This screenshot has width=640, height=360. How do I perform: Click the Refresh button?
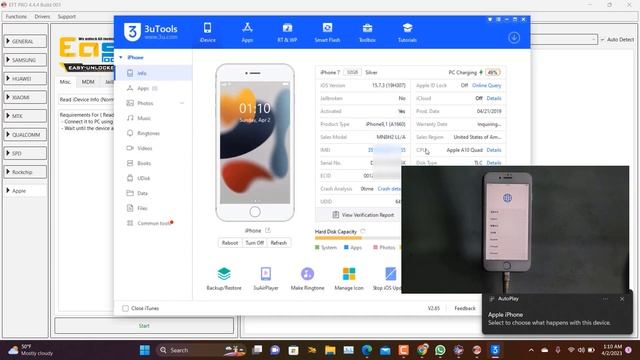click(279, 243)
